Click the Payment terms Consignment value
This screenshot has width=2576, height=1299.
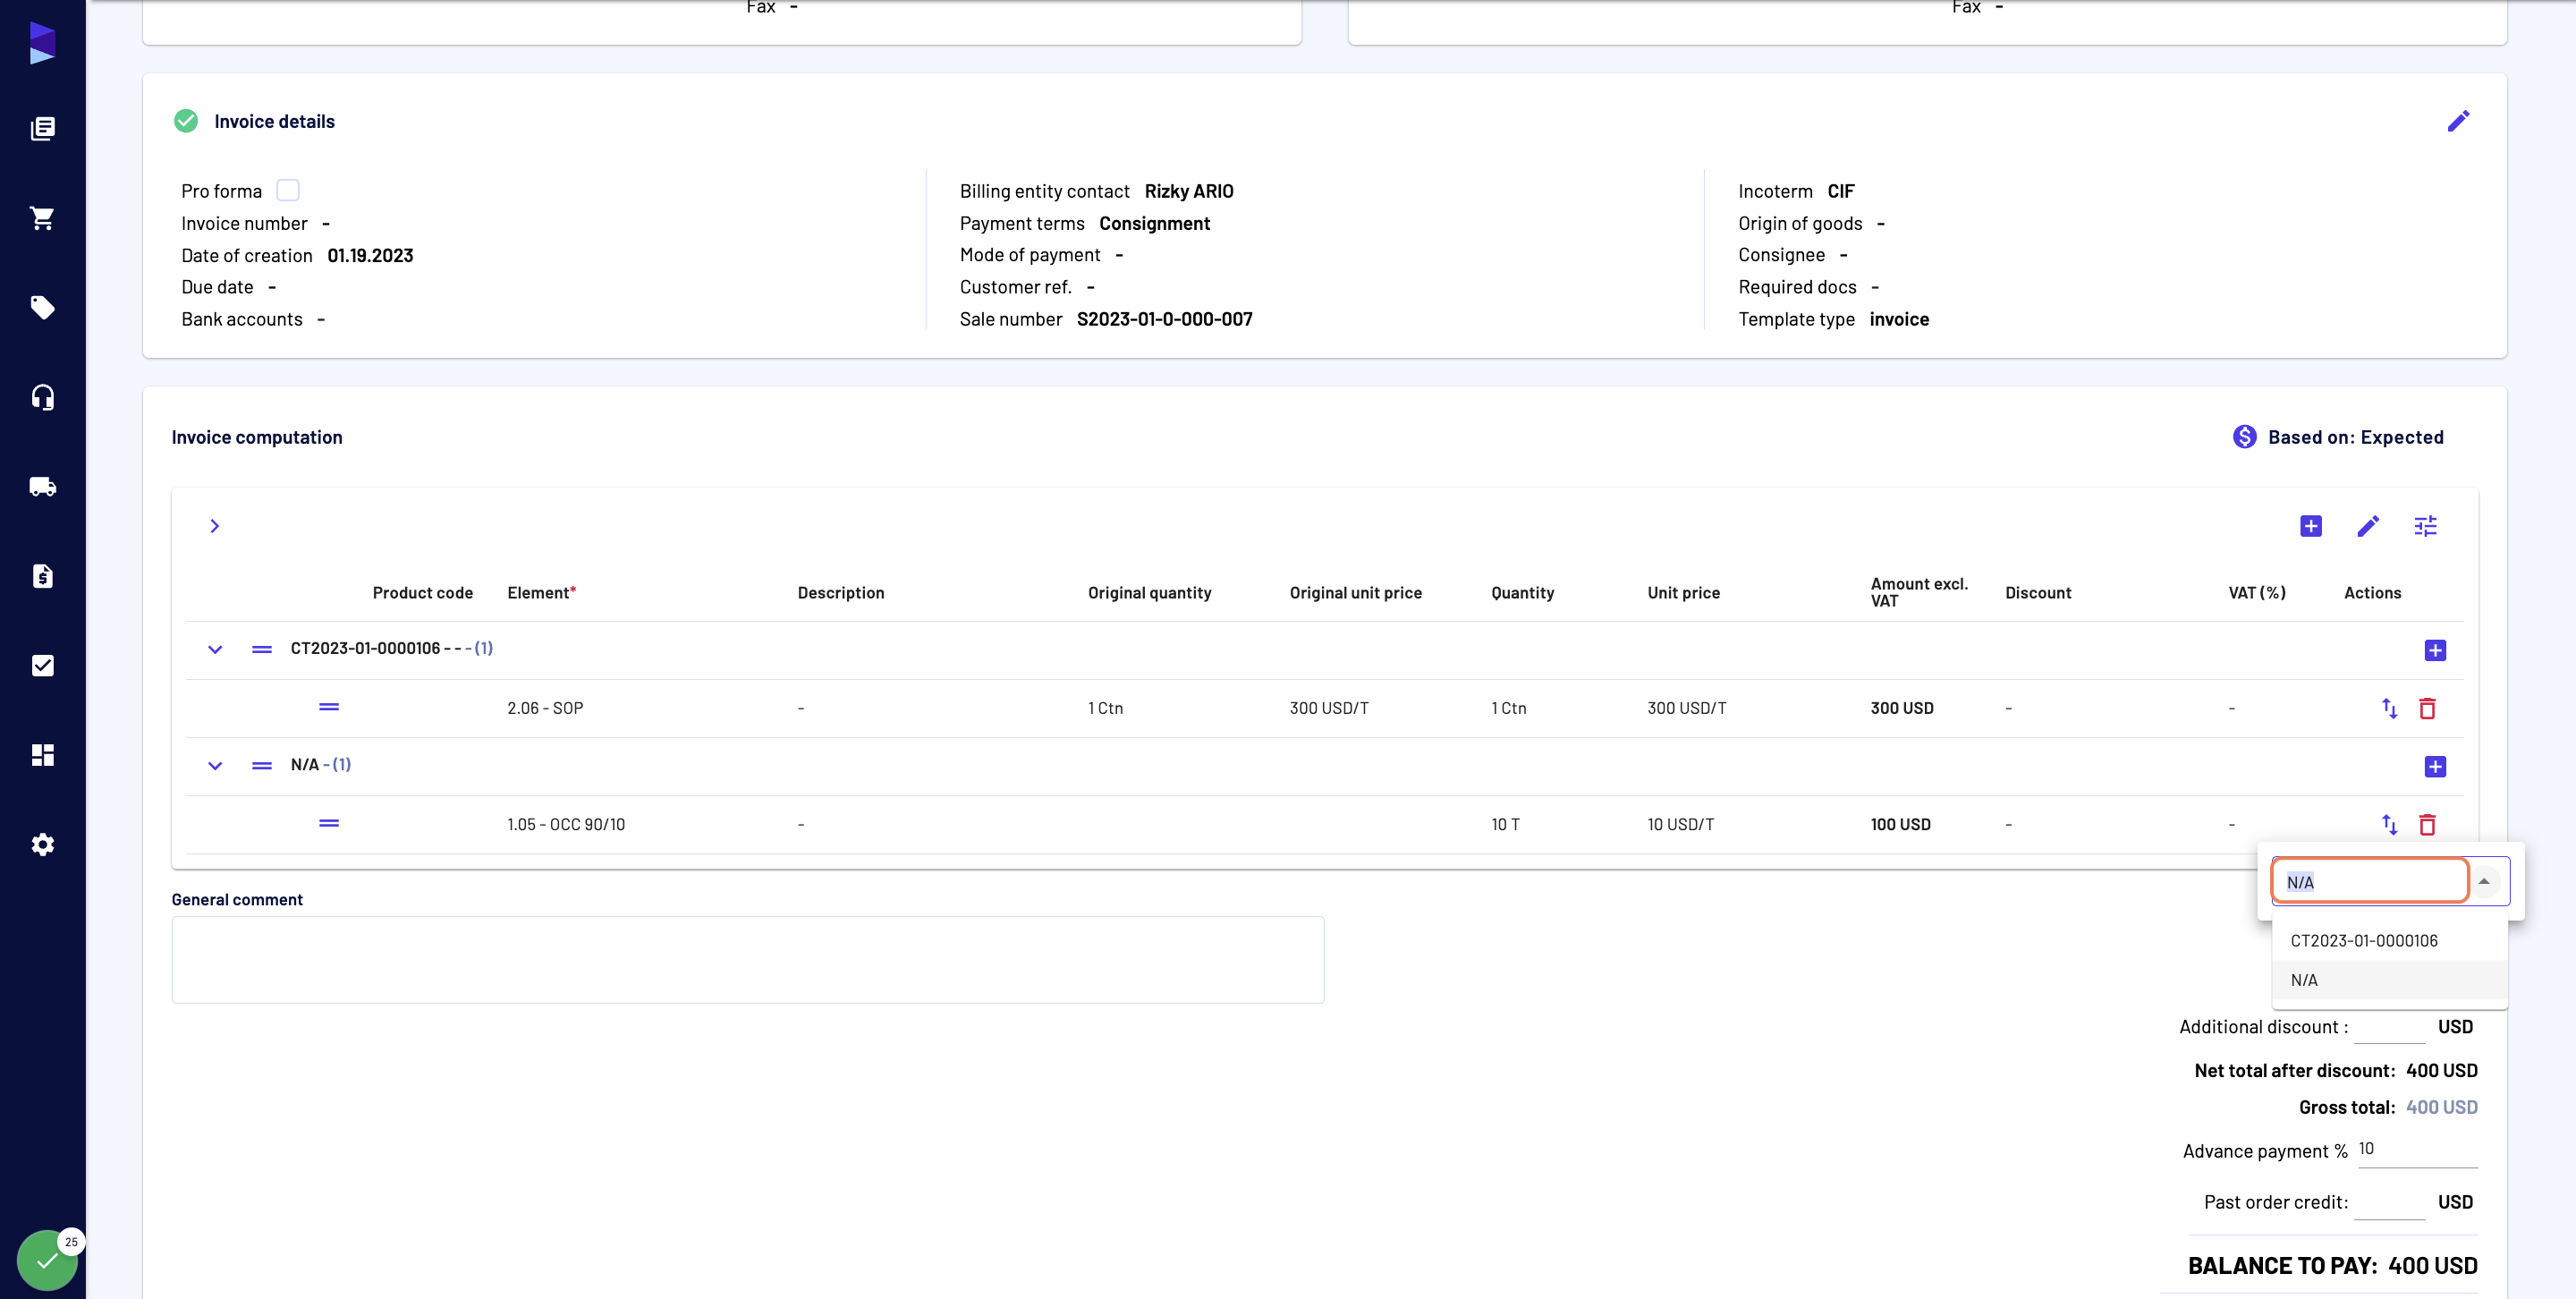(1154, 223)
